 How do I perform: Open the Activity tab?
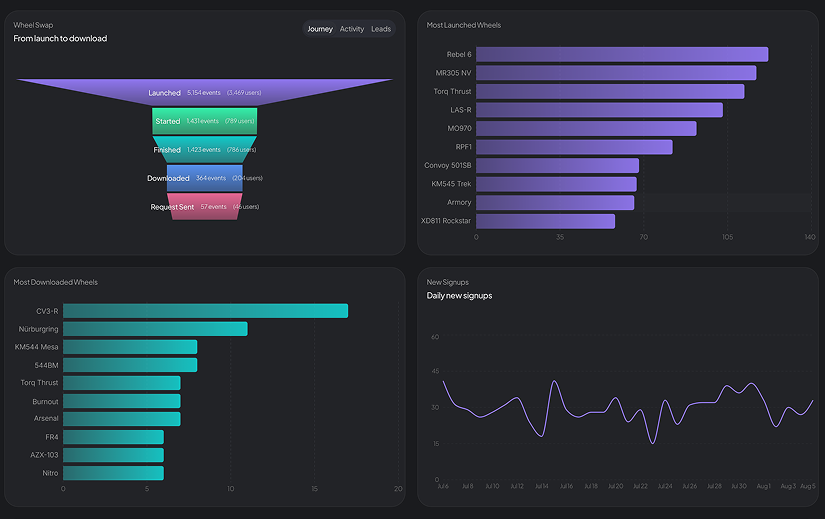point(351,29)
